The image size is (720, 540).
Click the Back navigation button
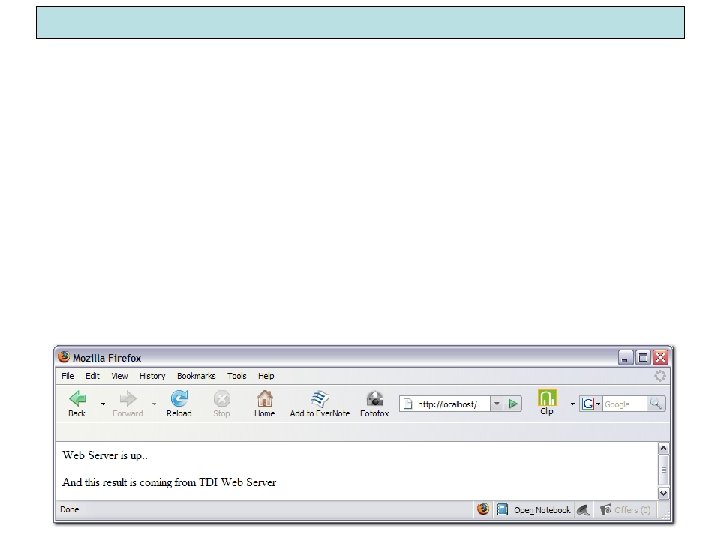77,403
